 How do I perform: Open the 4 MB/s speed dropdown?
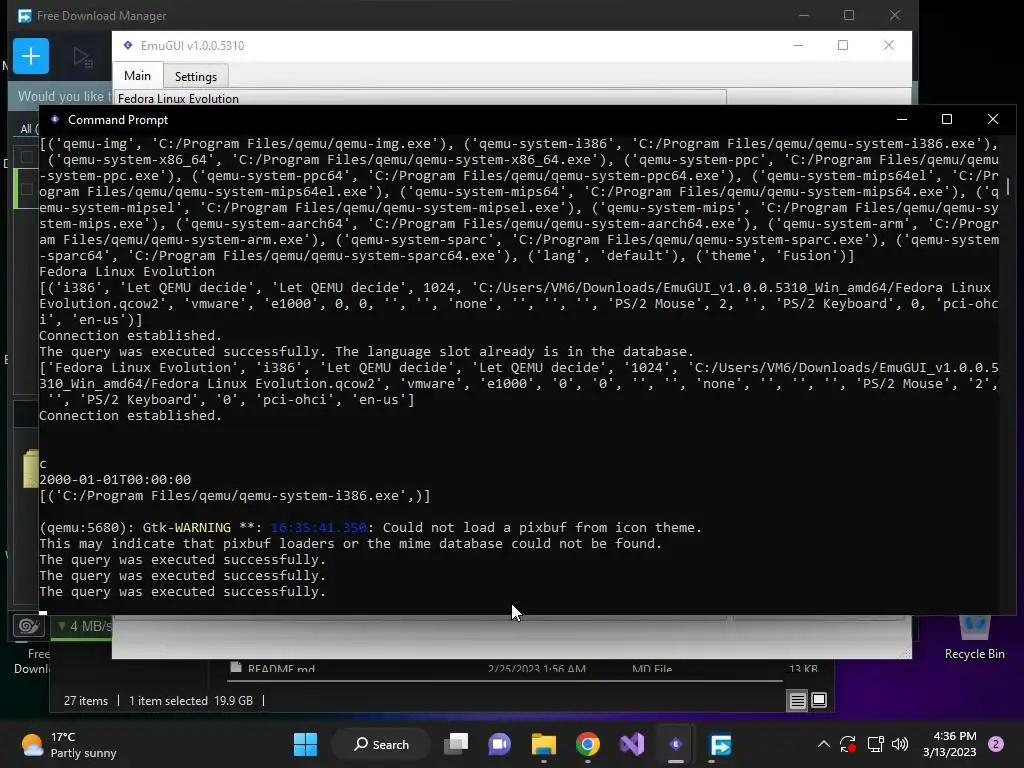click(x=81, y=626)
